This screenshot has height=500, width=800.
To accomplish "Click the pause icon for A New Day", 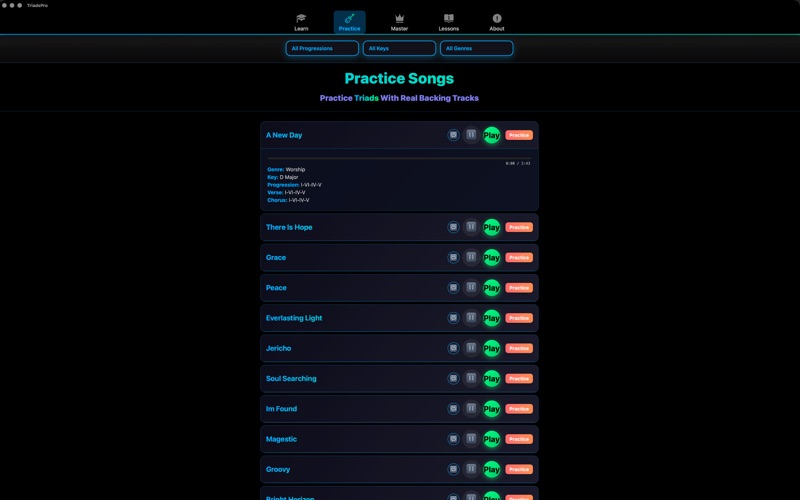I will point(471,135).
